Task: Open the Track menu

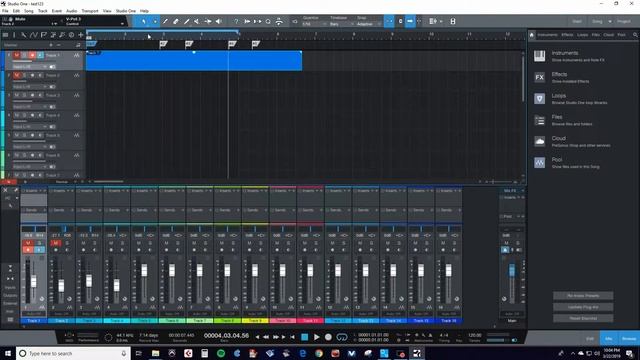Action: (42, 11)
